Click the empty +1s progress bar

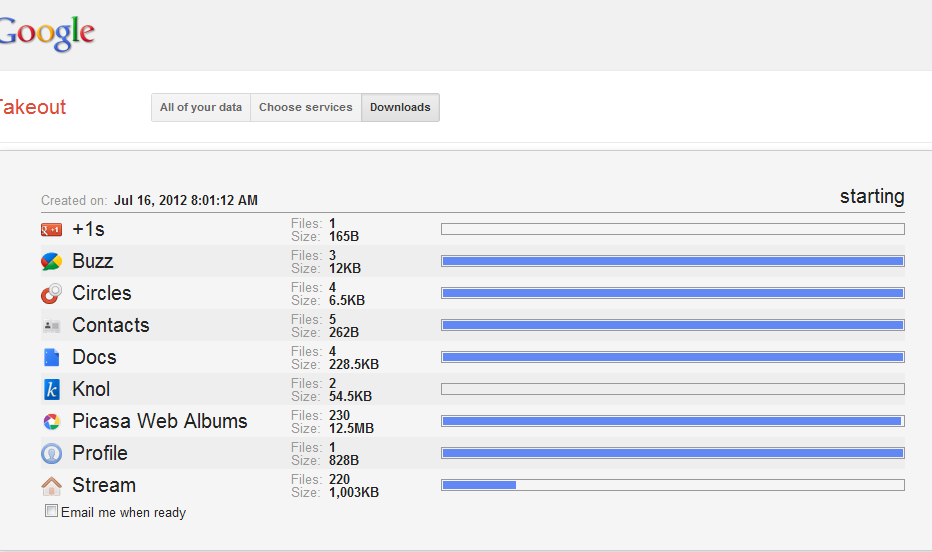pyautogui.click(x=672, y=229)
